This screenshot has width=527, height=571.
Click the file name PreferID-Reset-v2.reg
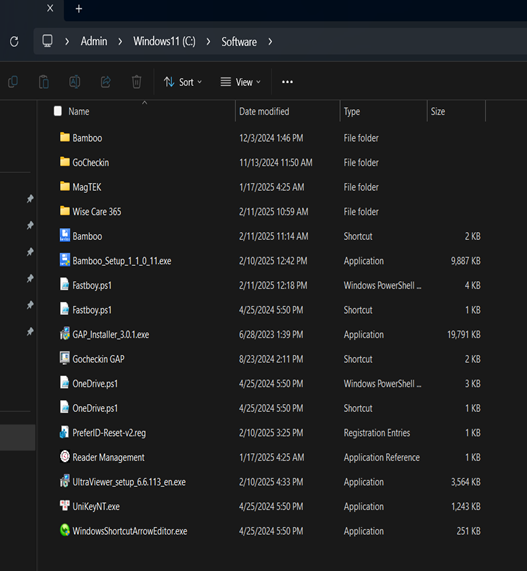pyautogui.click(x=109, y=433)
